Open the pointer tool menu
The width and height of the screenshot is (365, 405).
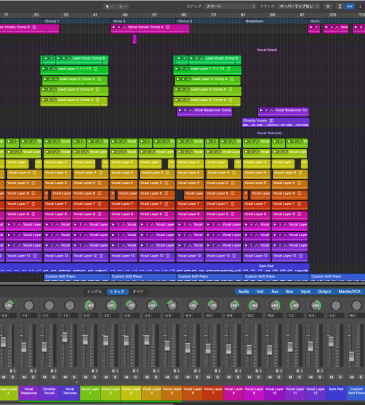(109, 6)
